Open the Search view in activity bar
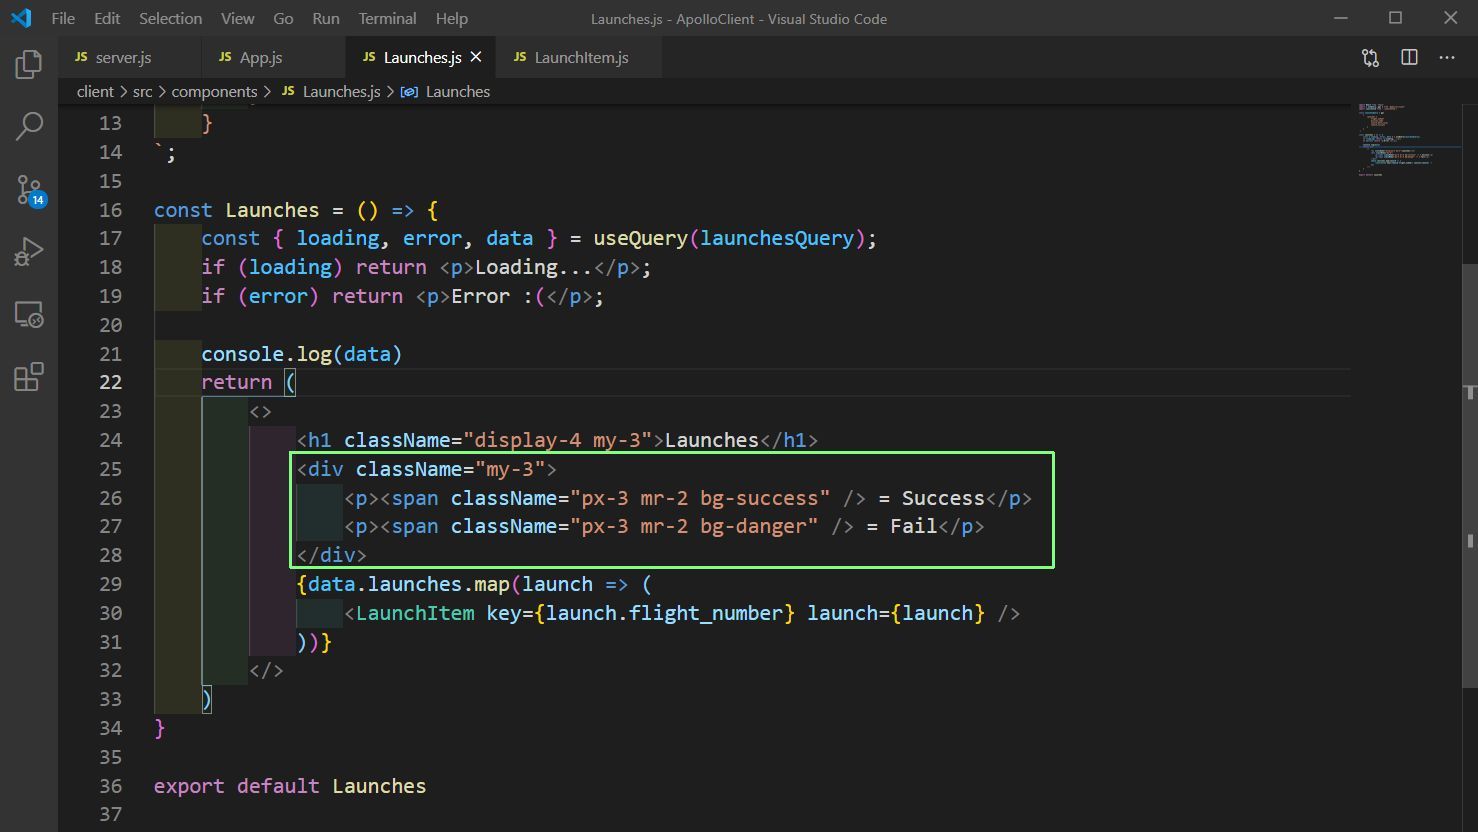1478x832 pixels. (29, 126)
